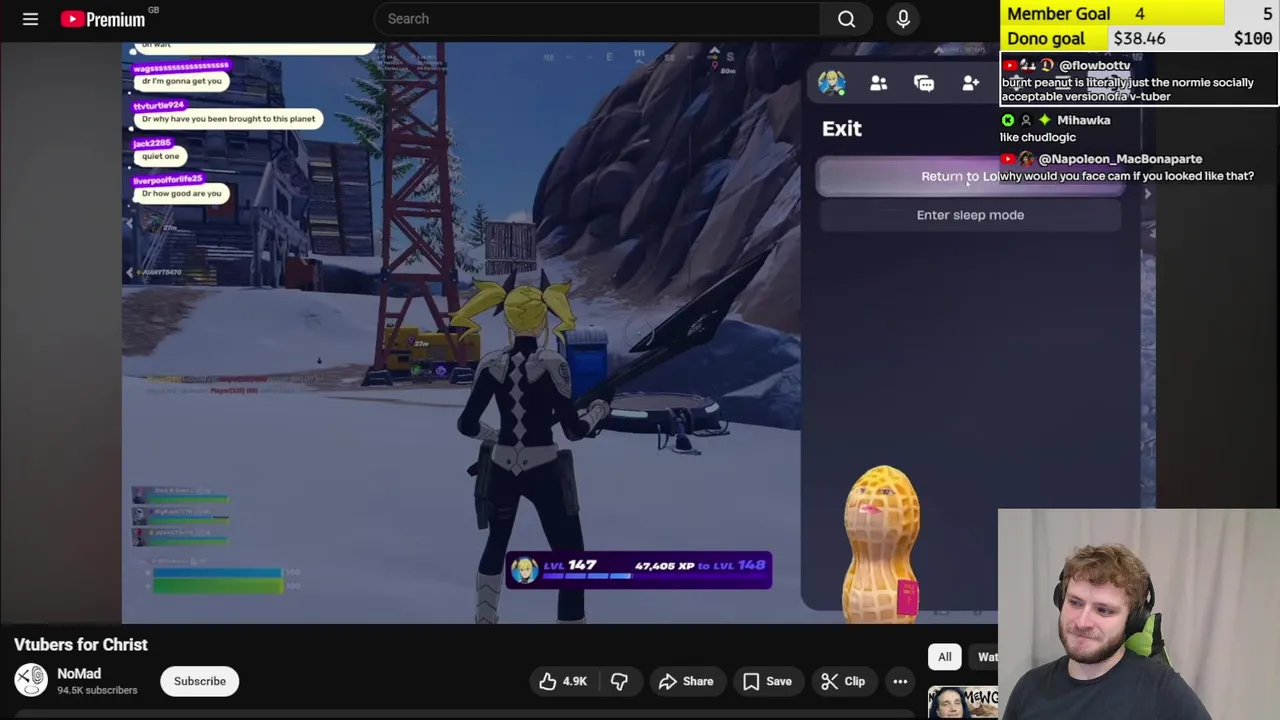This screenshot has width=1280, height=720.
Task: Click the Search input field
Action: 598,18
